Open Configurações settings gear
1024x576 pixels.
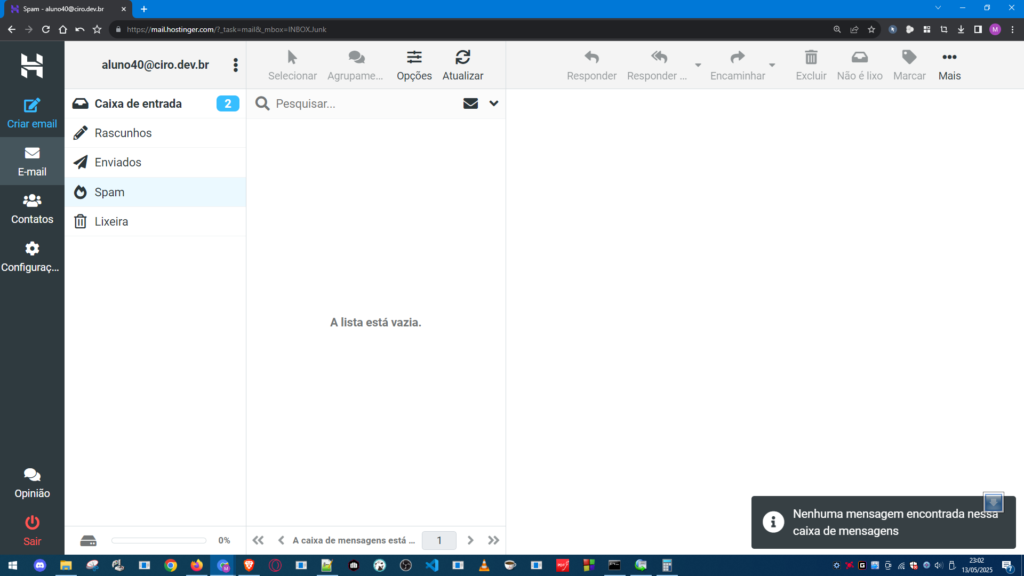click(32, 249)
